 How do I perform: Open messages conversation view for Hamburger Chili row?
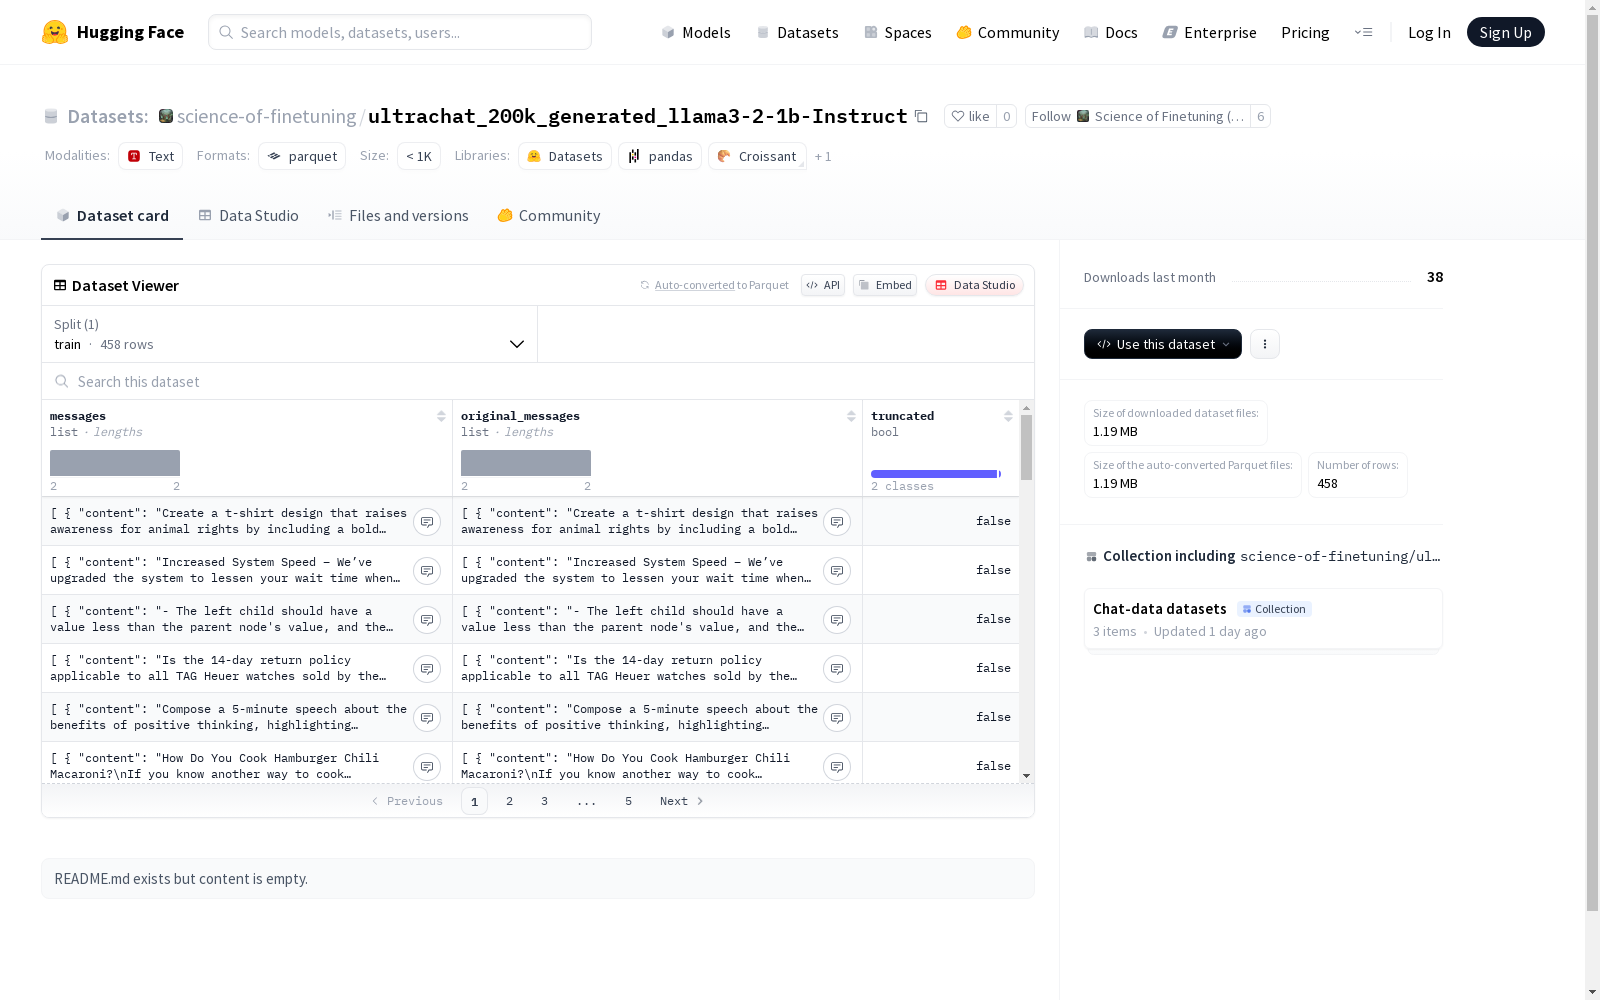[427, 767]
